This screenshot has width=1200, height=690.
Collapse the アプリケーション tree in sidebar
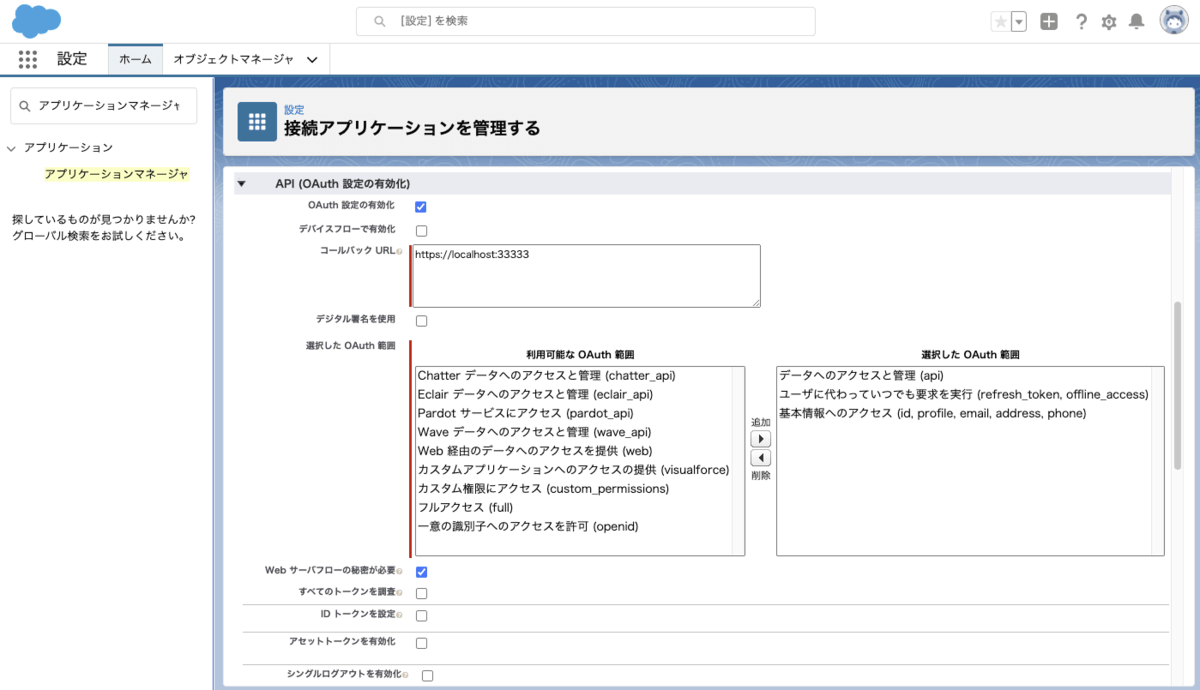9,146
